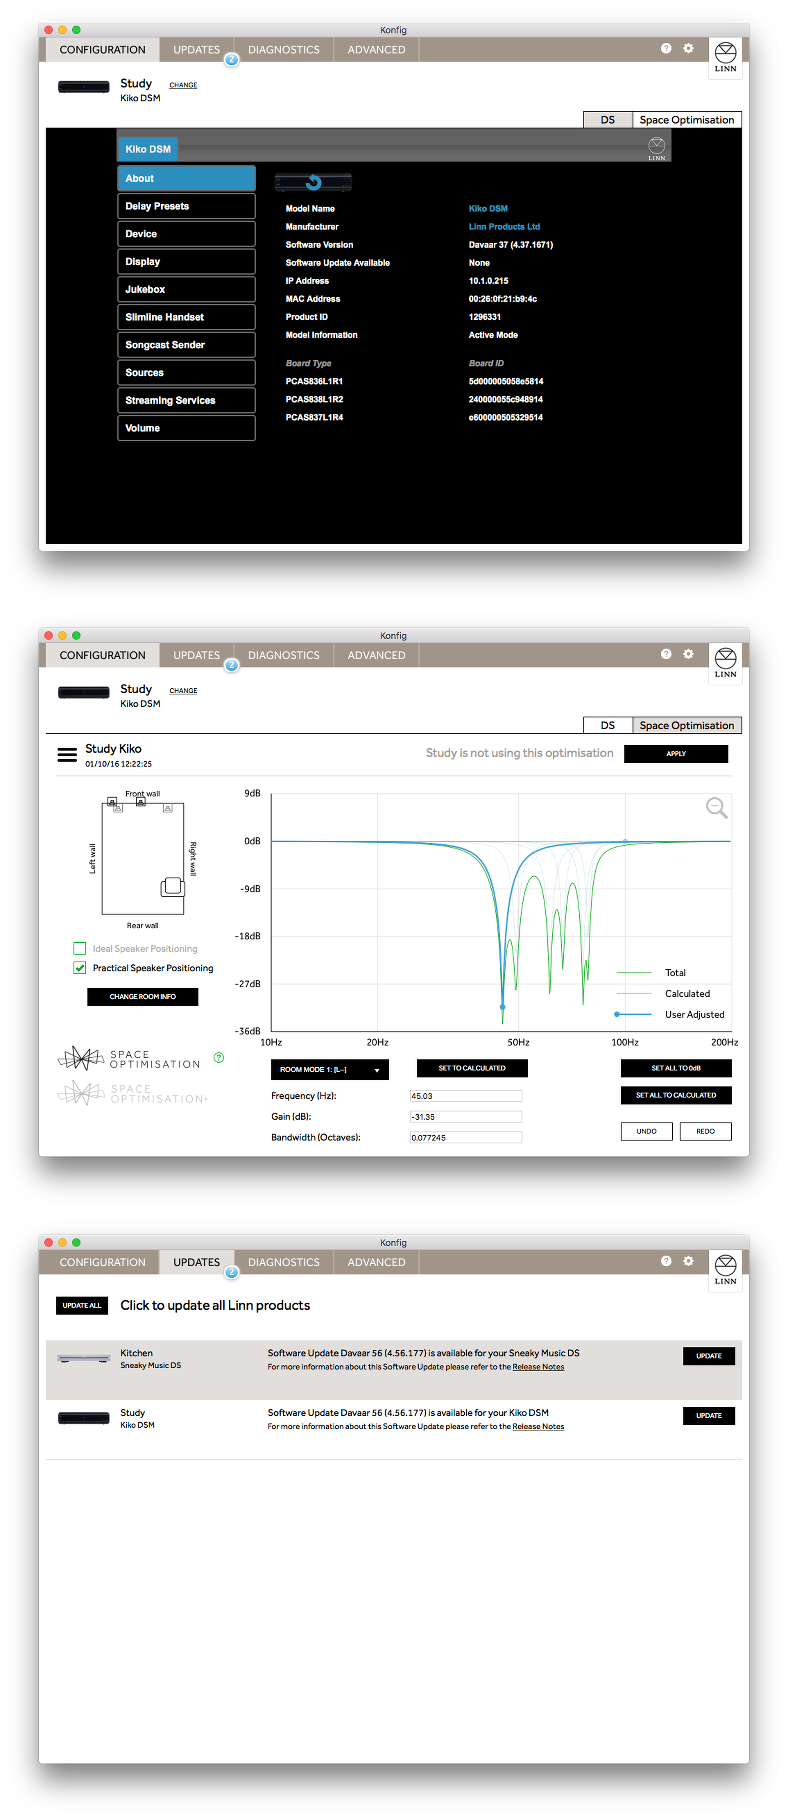Click CHANGE ROOM INFO button

pyautogui.click(x=143, y=997)
